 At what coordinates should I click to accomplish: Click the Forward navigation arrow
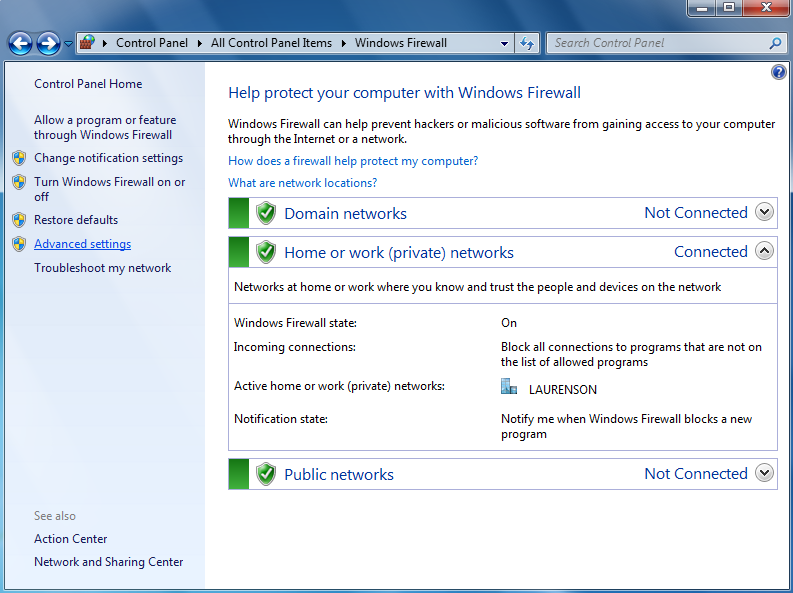click(49, 43)
